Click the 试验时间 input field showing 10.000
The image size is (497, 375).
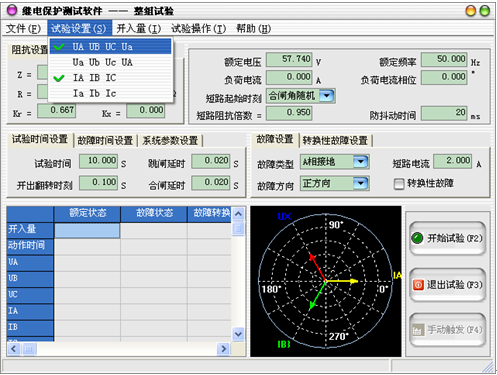pyautogui.click(x=98, y=161)
